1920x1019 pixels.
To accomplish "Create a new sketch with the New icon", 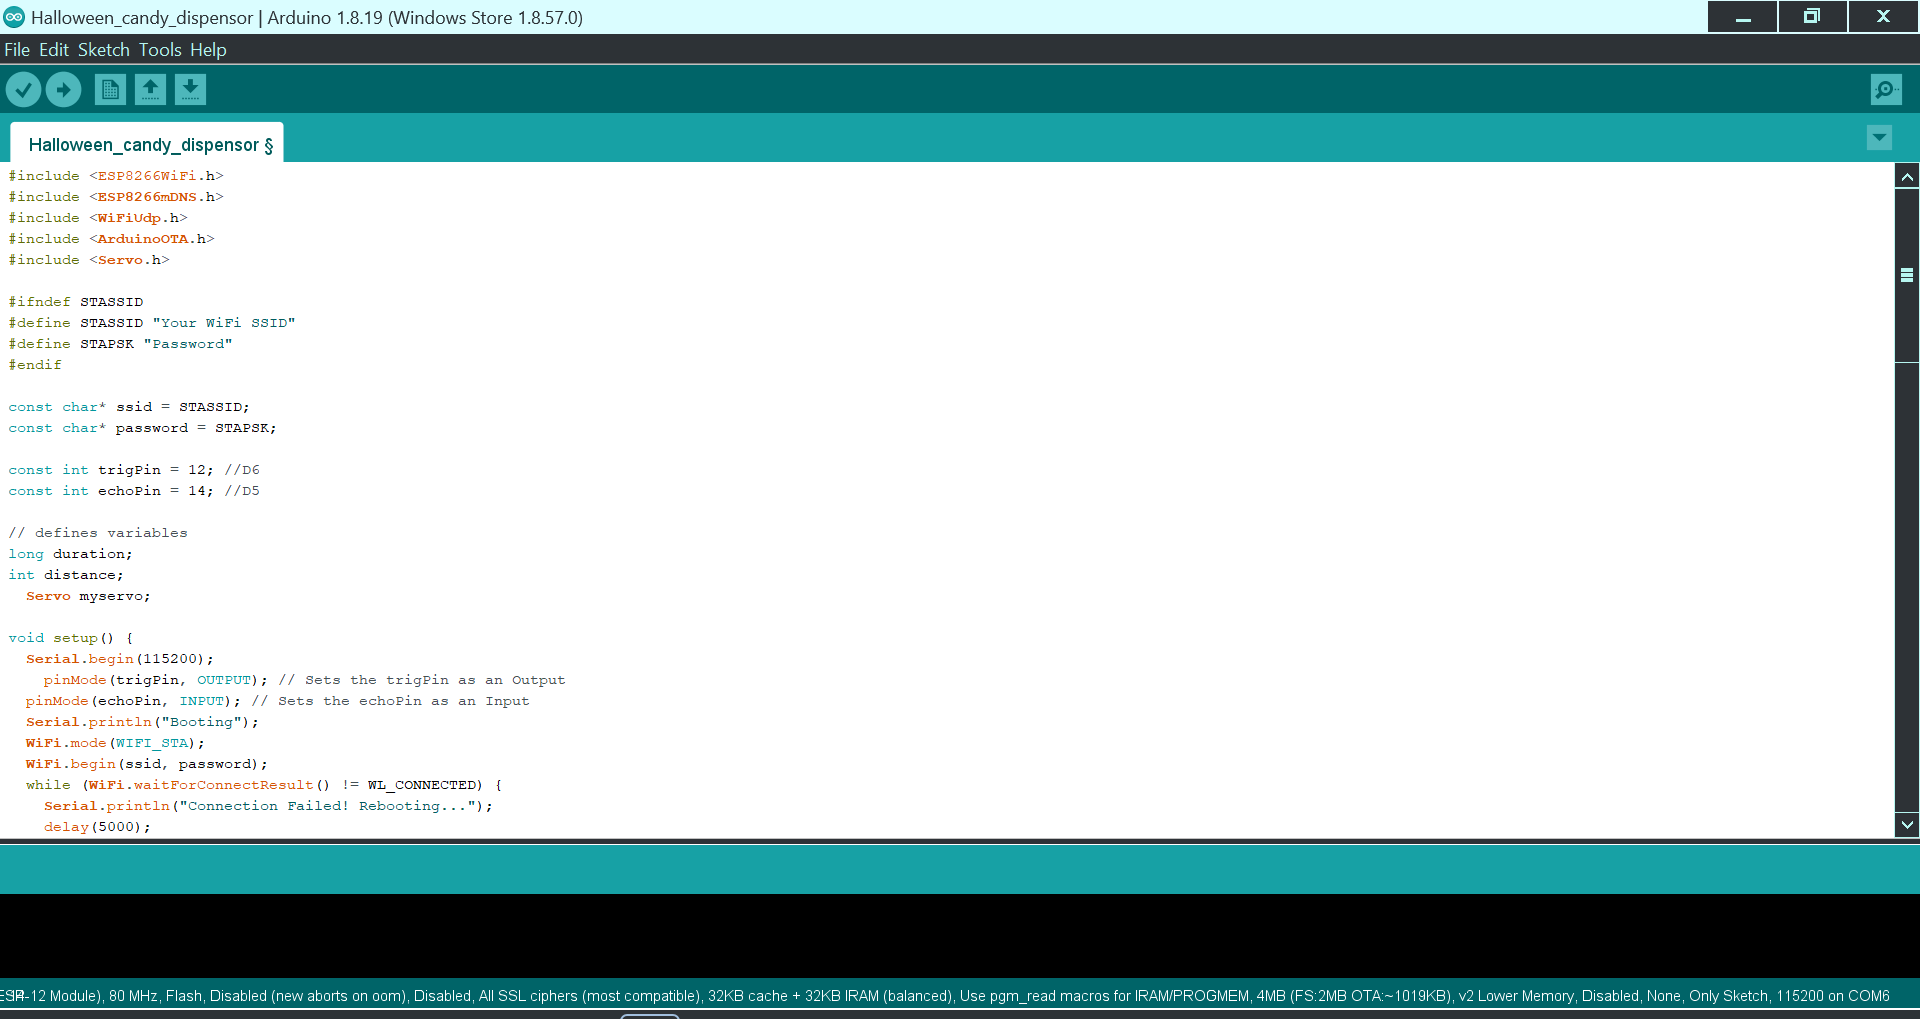I will [110, 89].
